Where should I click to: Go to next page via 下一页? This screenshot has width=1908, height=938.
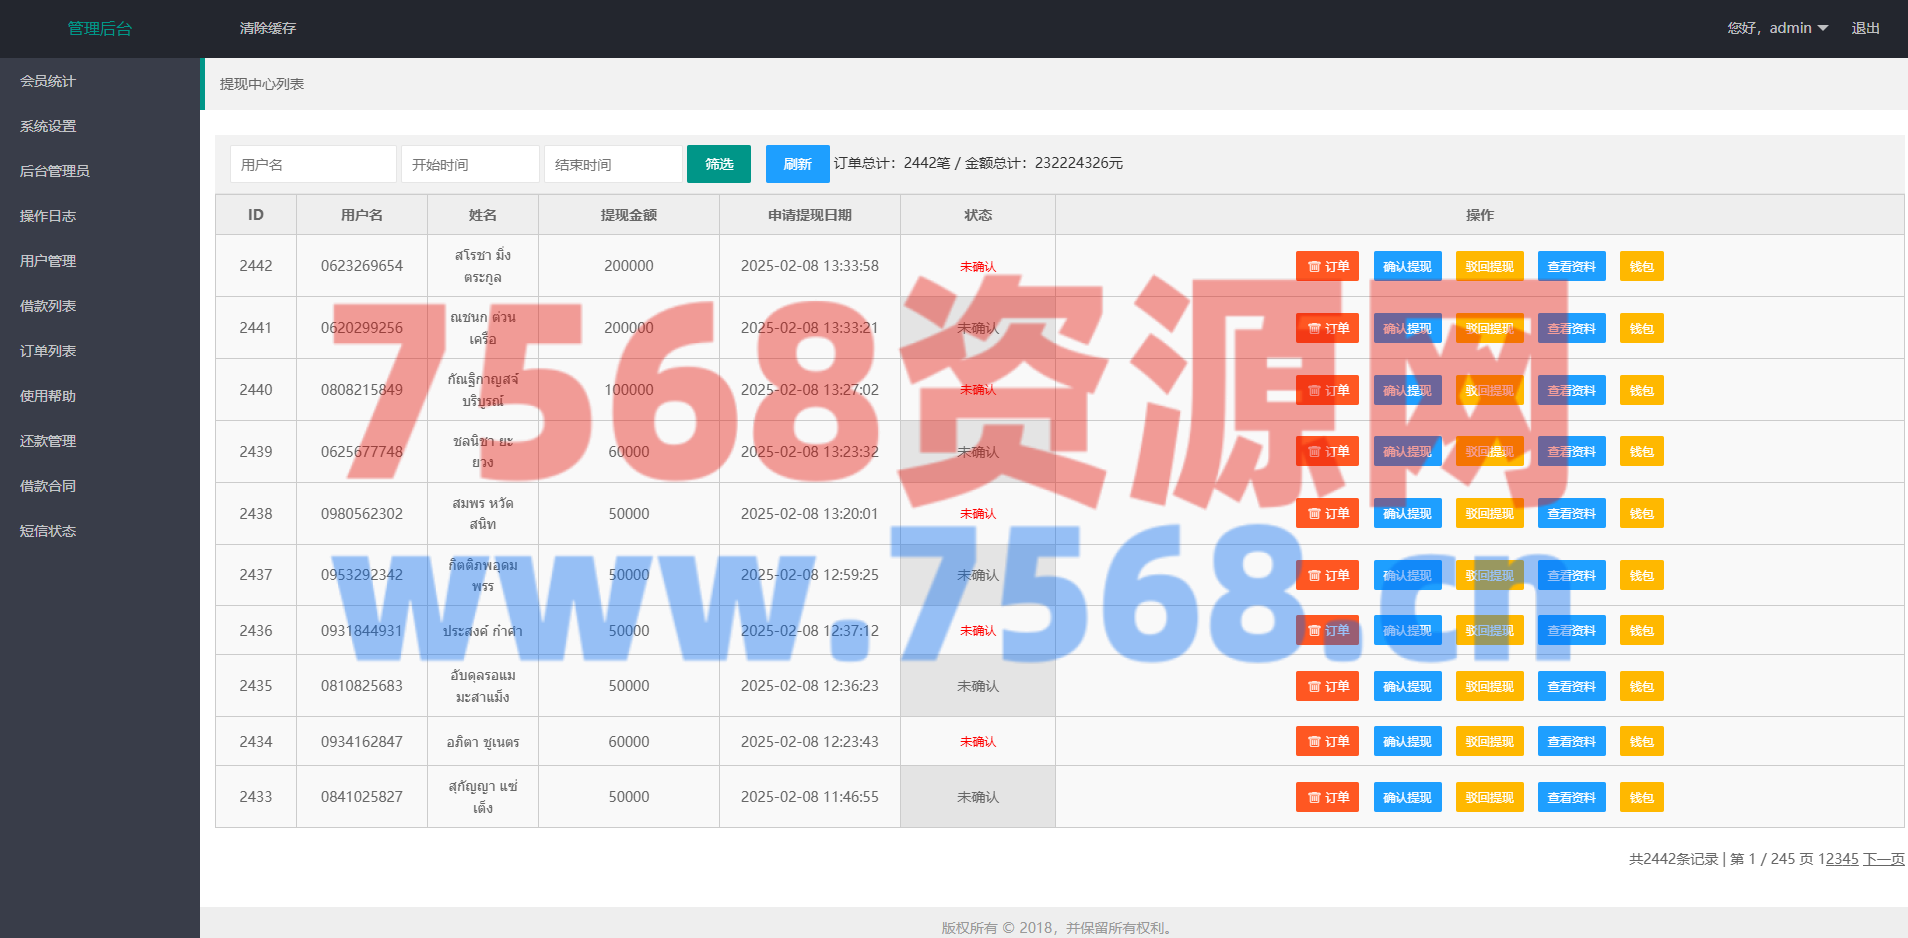click(1883, 859)
